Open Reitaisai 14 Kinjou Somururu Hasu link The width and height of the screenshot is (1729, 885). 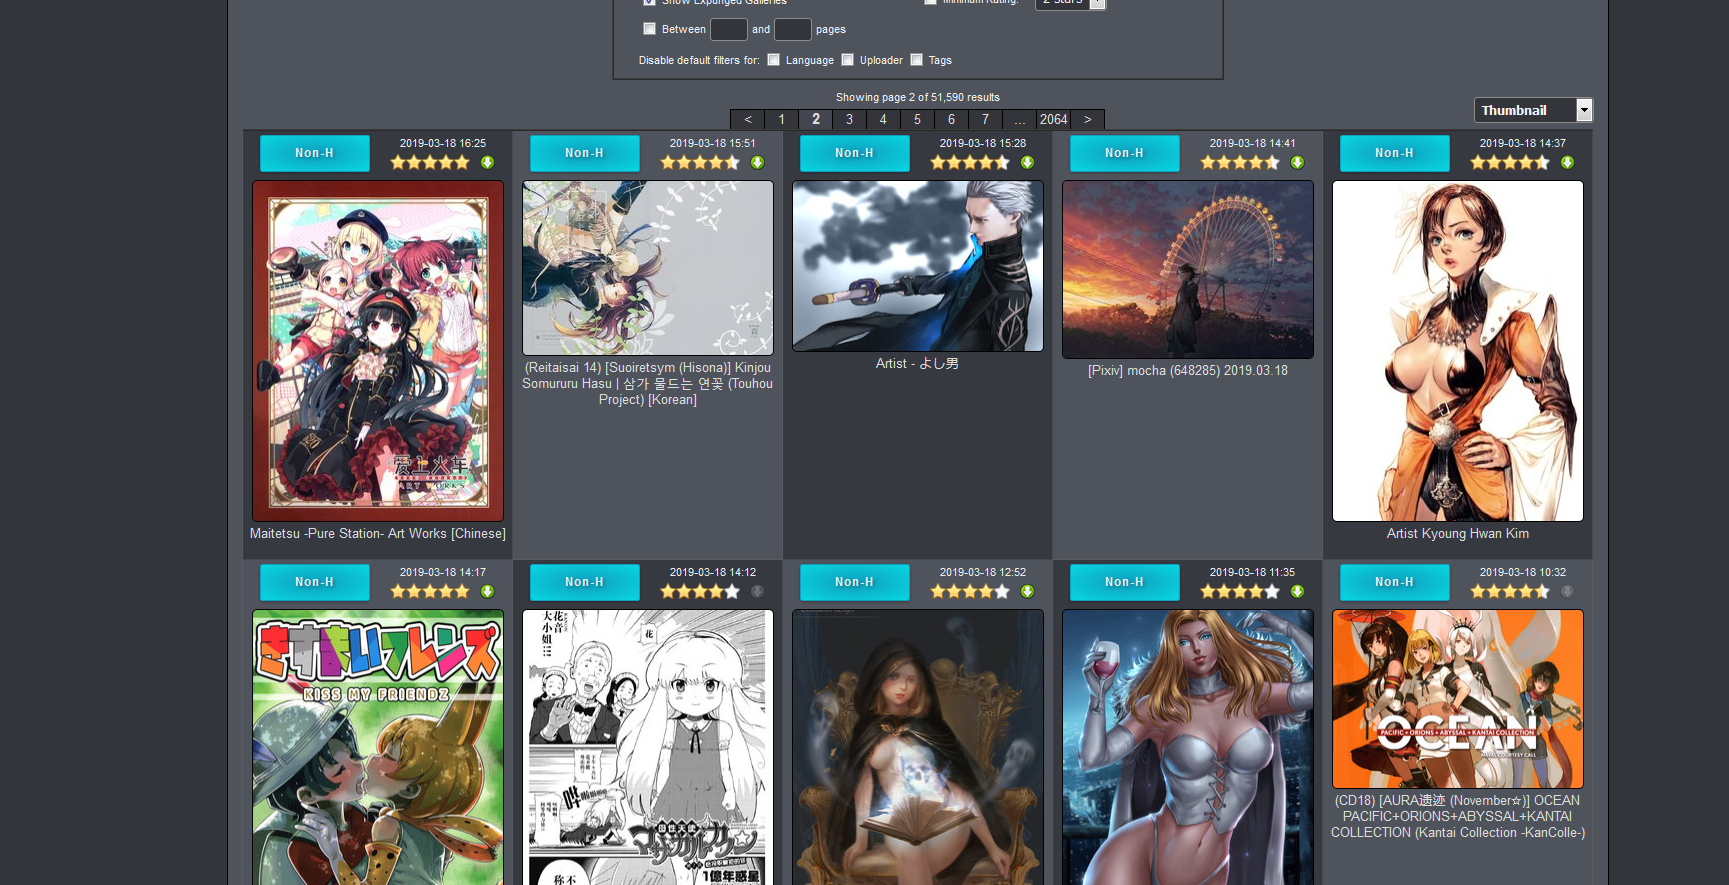coord(648,384)
